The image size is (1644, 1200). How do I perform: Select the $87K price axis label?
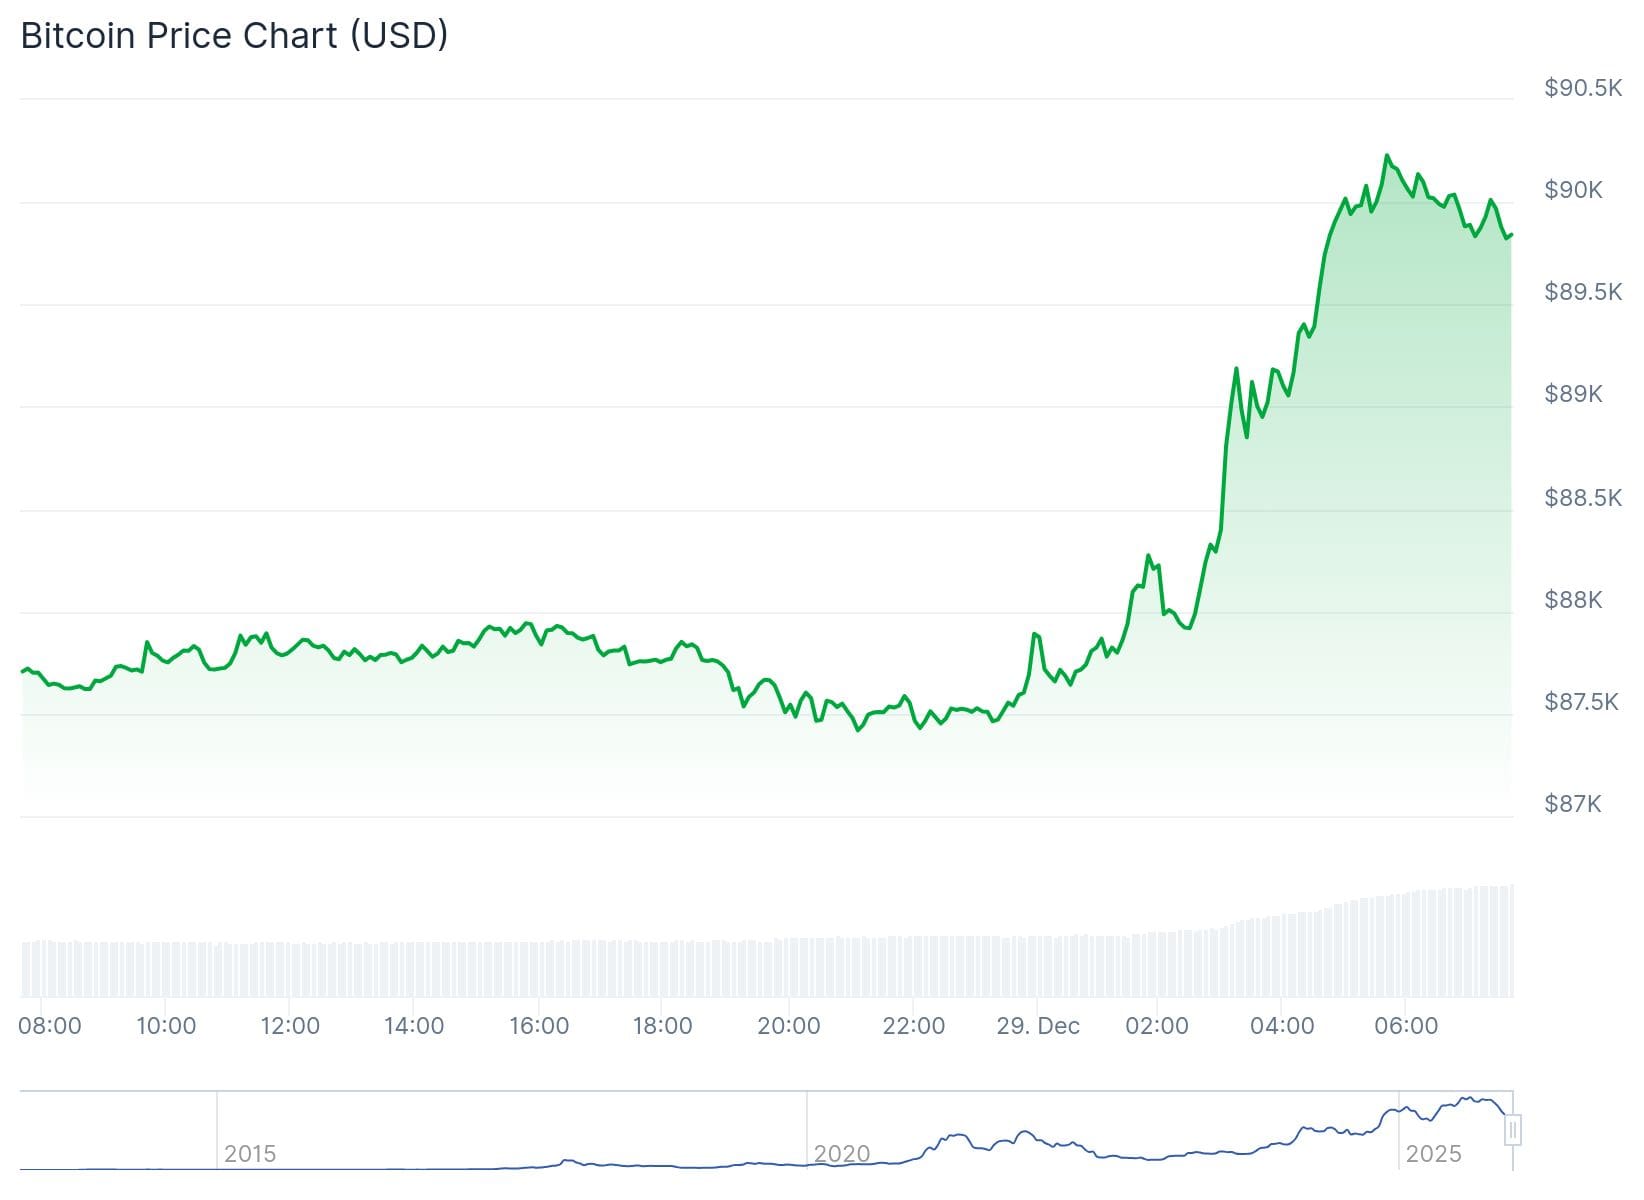tap(1573, 804)
